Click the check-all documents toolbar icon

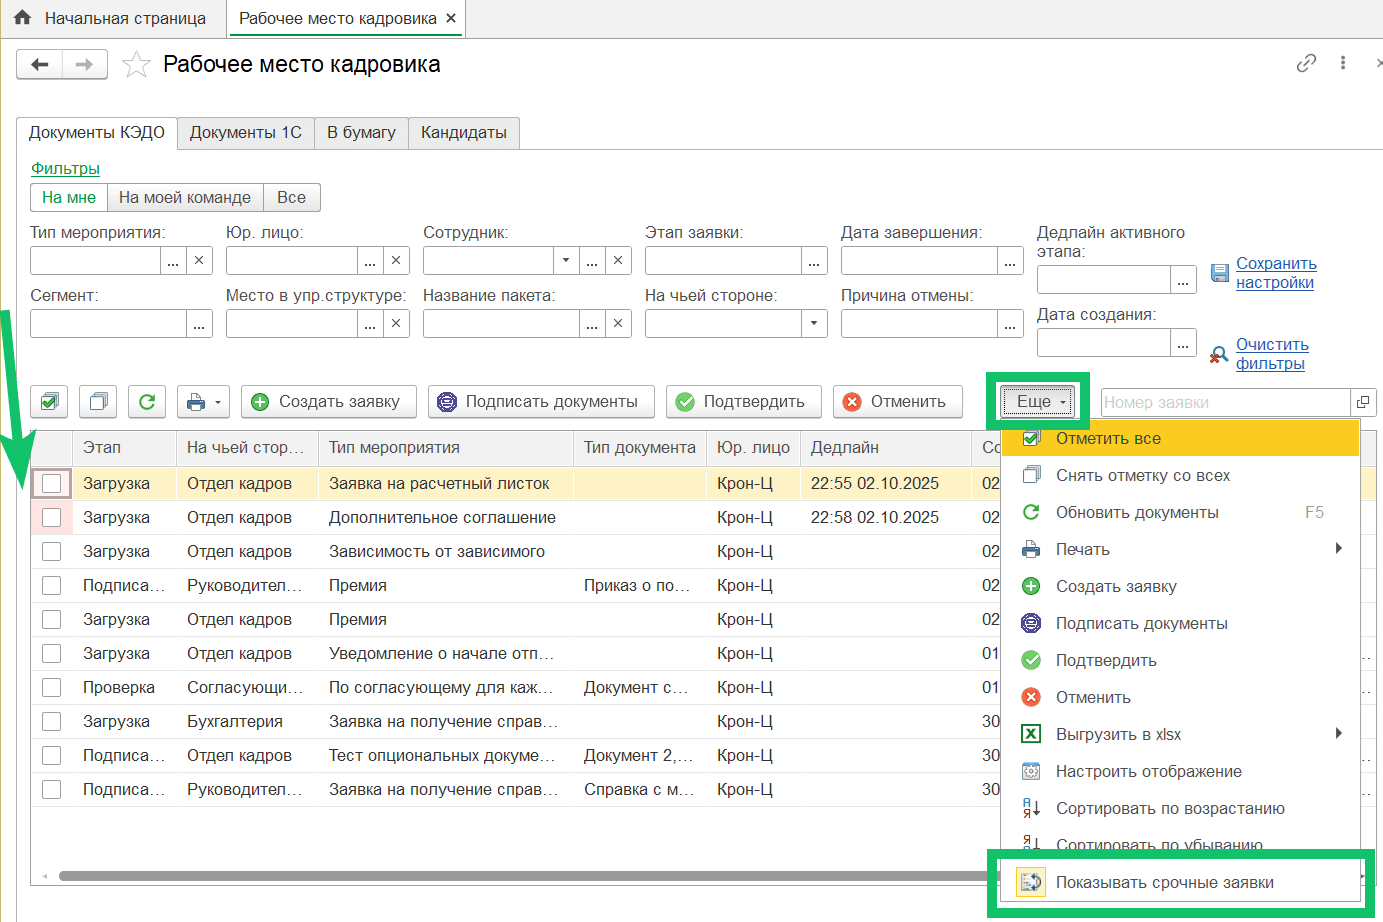point(49,402)
